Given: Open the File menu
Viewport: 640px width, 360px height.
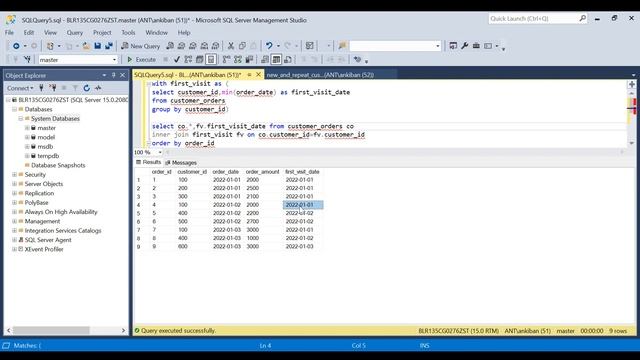Looking at the screenshot, I should (9, 33).
